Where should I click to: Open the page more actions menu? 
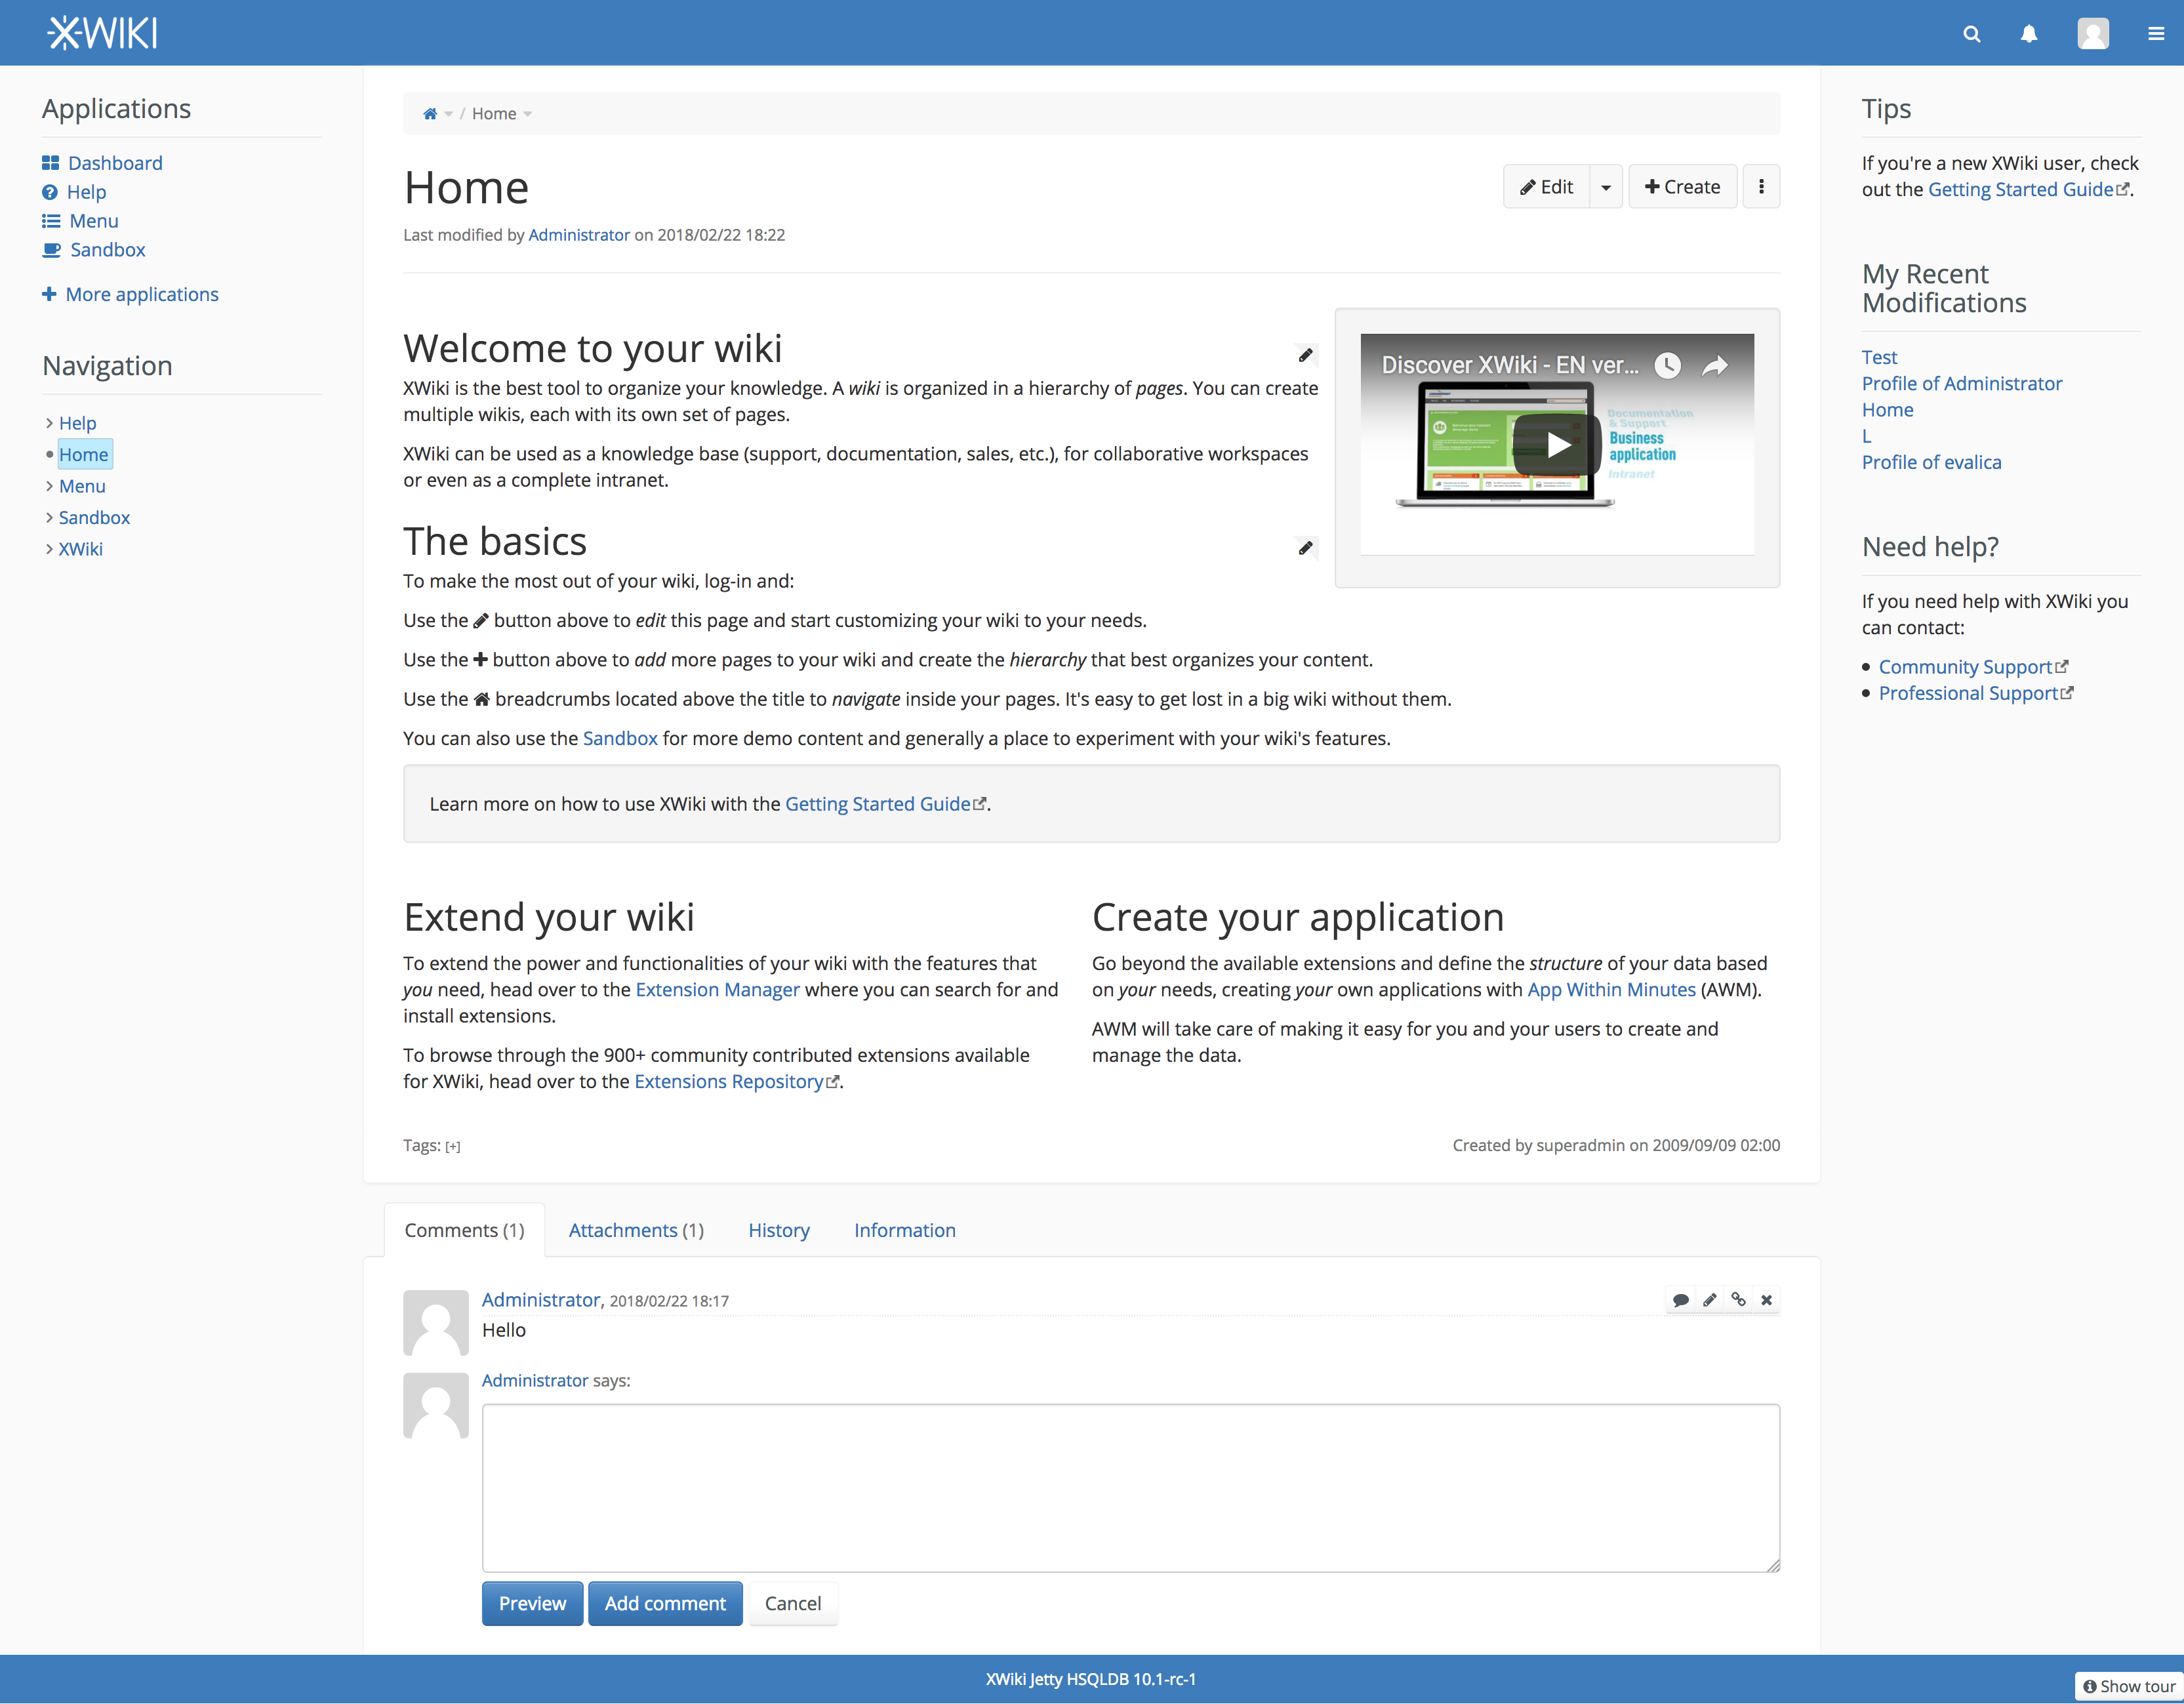1761,187
